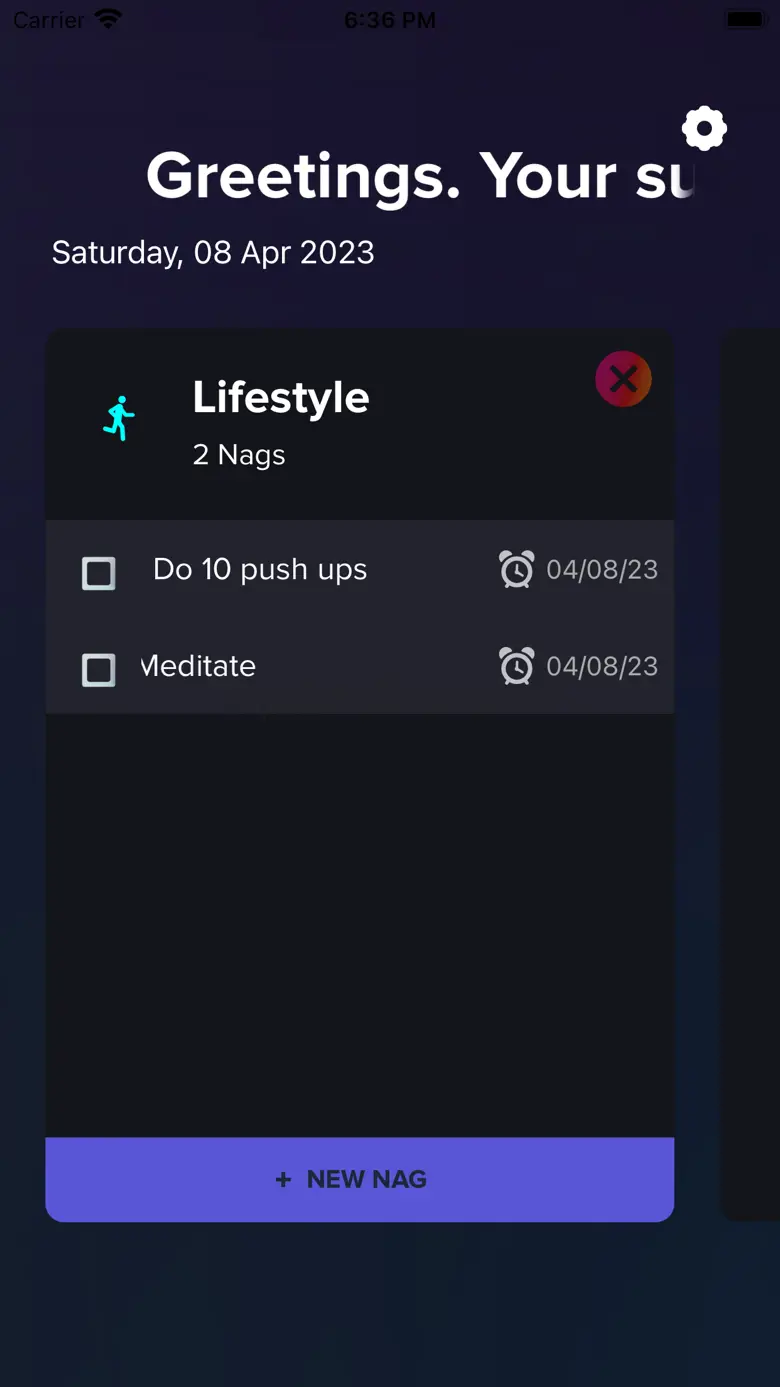The image size is (780, 1387).
Task: Check the Meditate checkbox
Action: point(98,670)
